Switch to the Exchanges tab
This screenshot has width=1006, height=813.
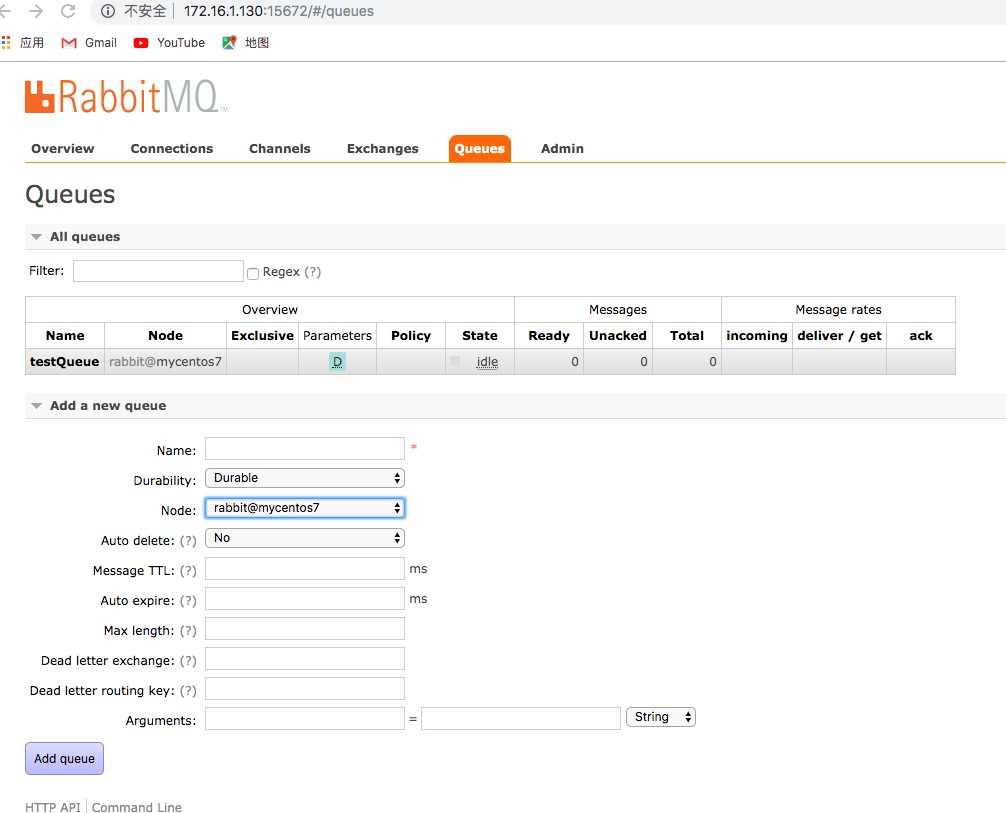coord(382,148)
